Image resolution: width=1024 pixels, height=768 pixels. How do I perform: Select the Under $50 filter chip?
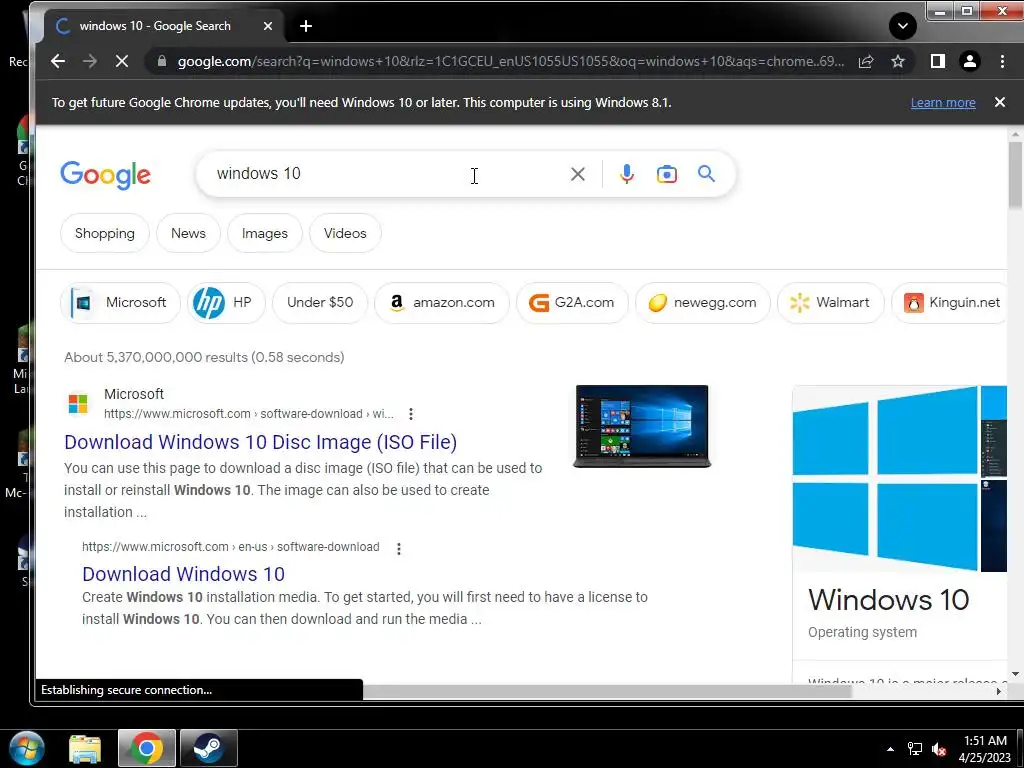(320, 302)
